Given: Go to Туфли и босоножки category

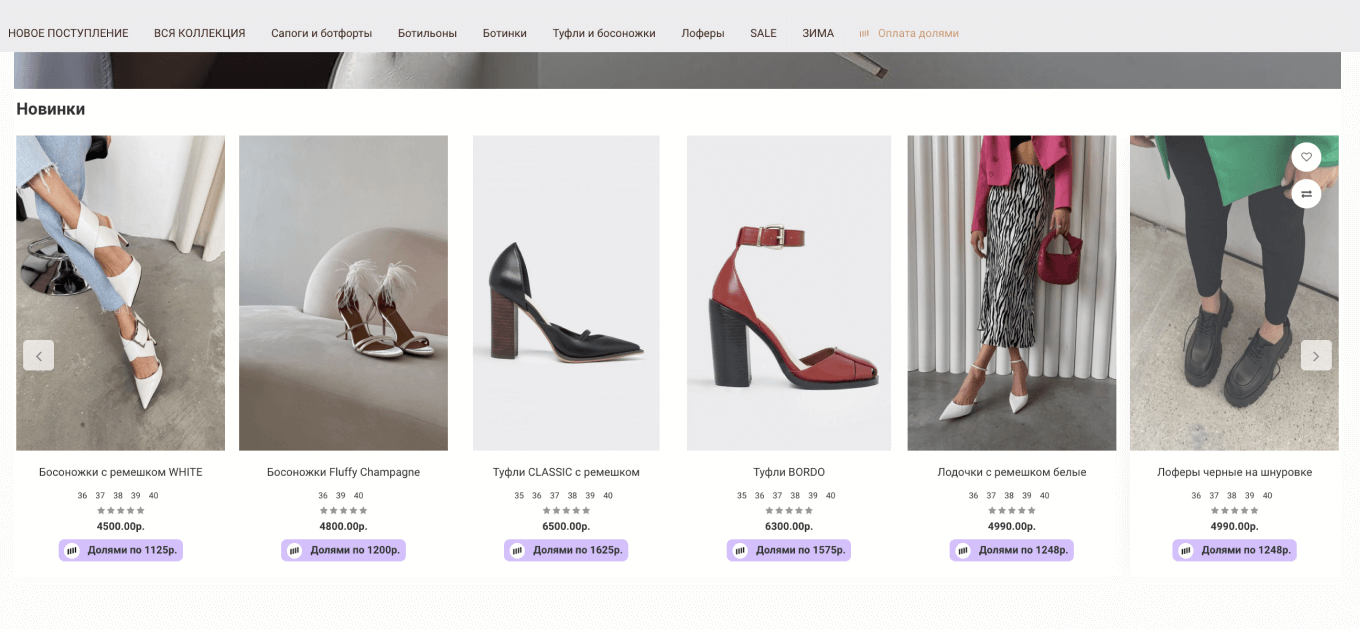Looking at the screenshot, I should [x=604, y=33].
